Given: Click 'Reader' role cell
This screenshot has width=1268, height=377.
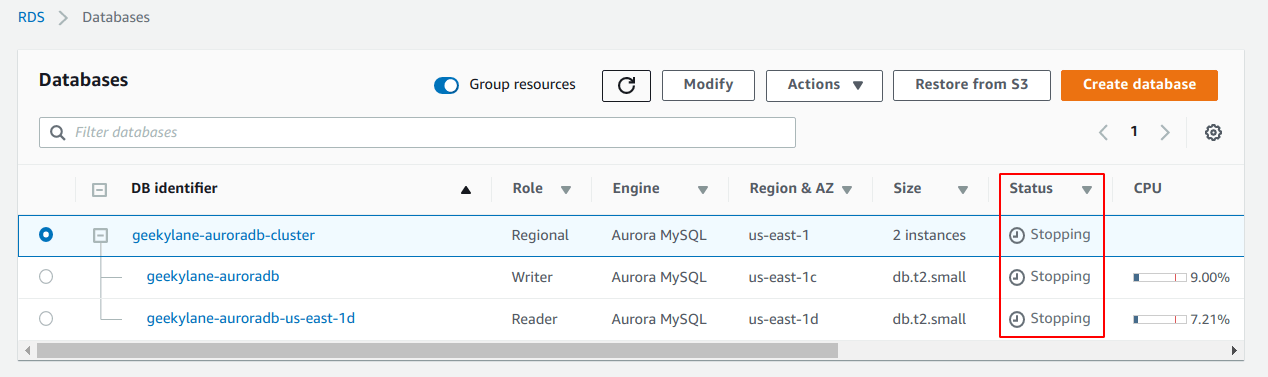Looking at the screenshot, I should click(x=534, y=319).
